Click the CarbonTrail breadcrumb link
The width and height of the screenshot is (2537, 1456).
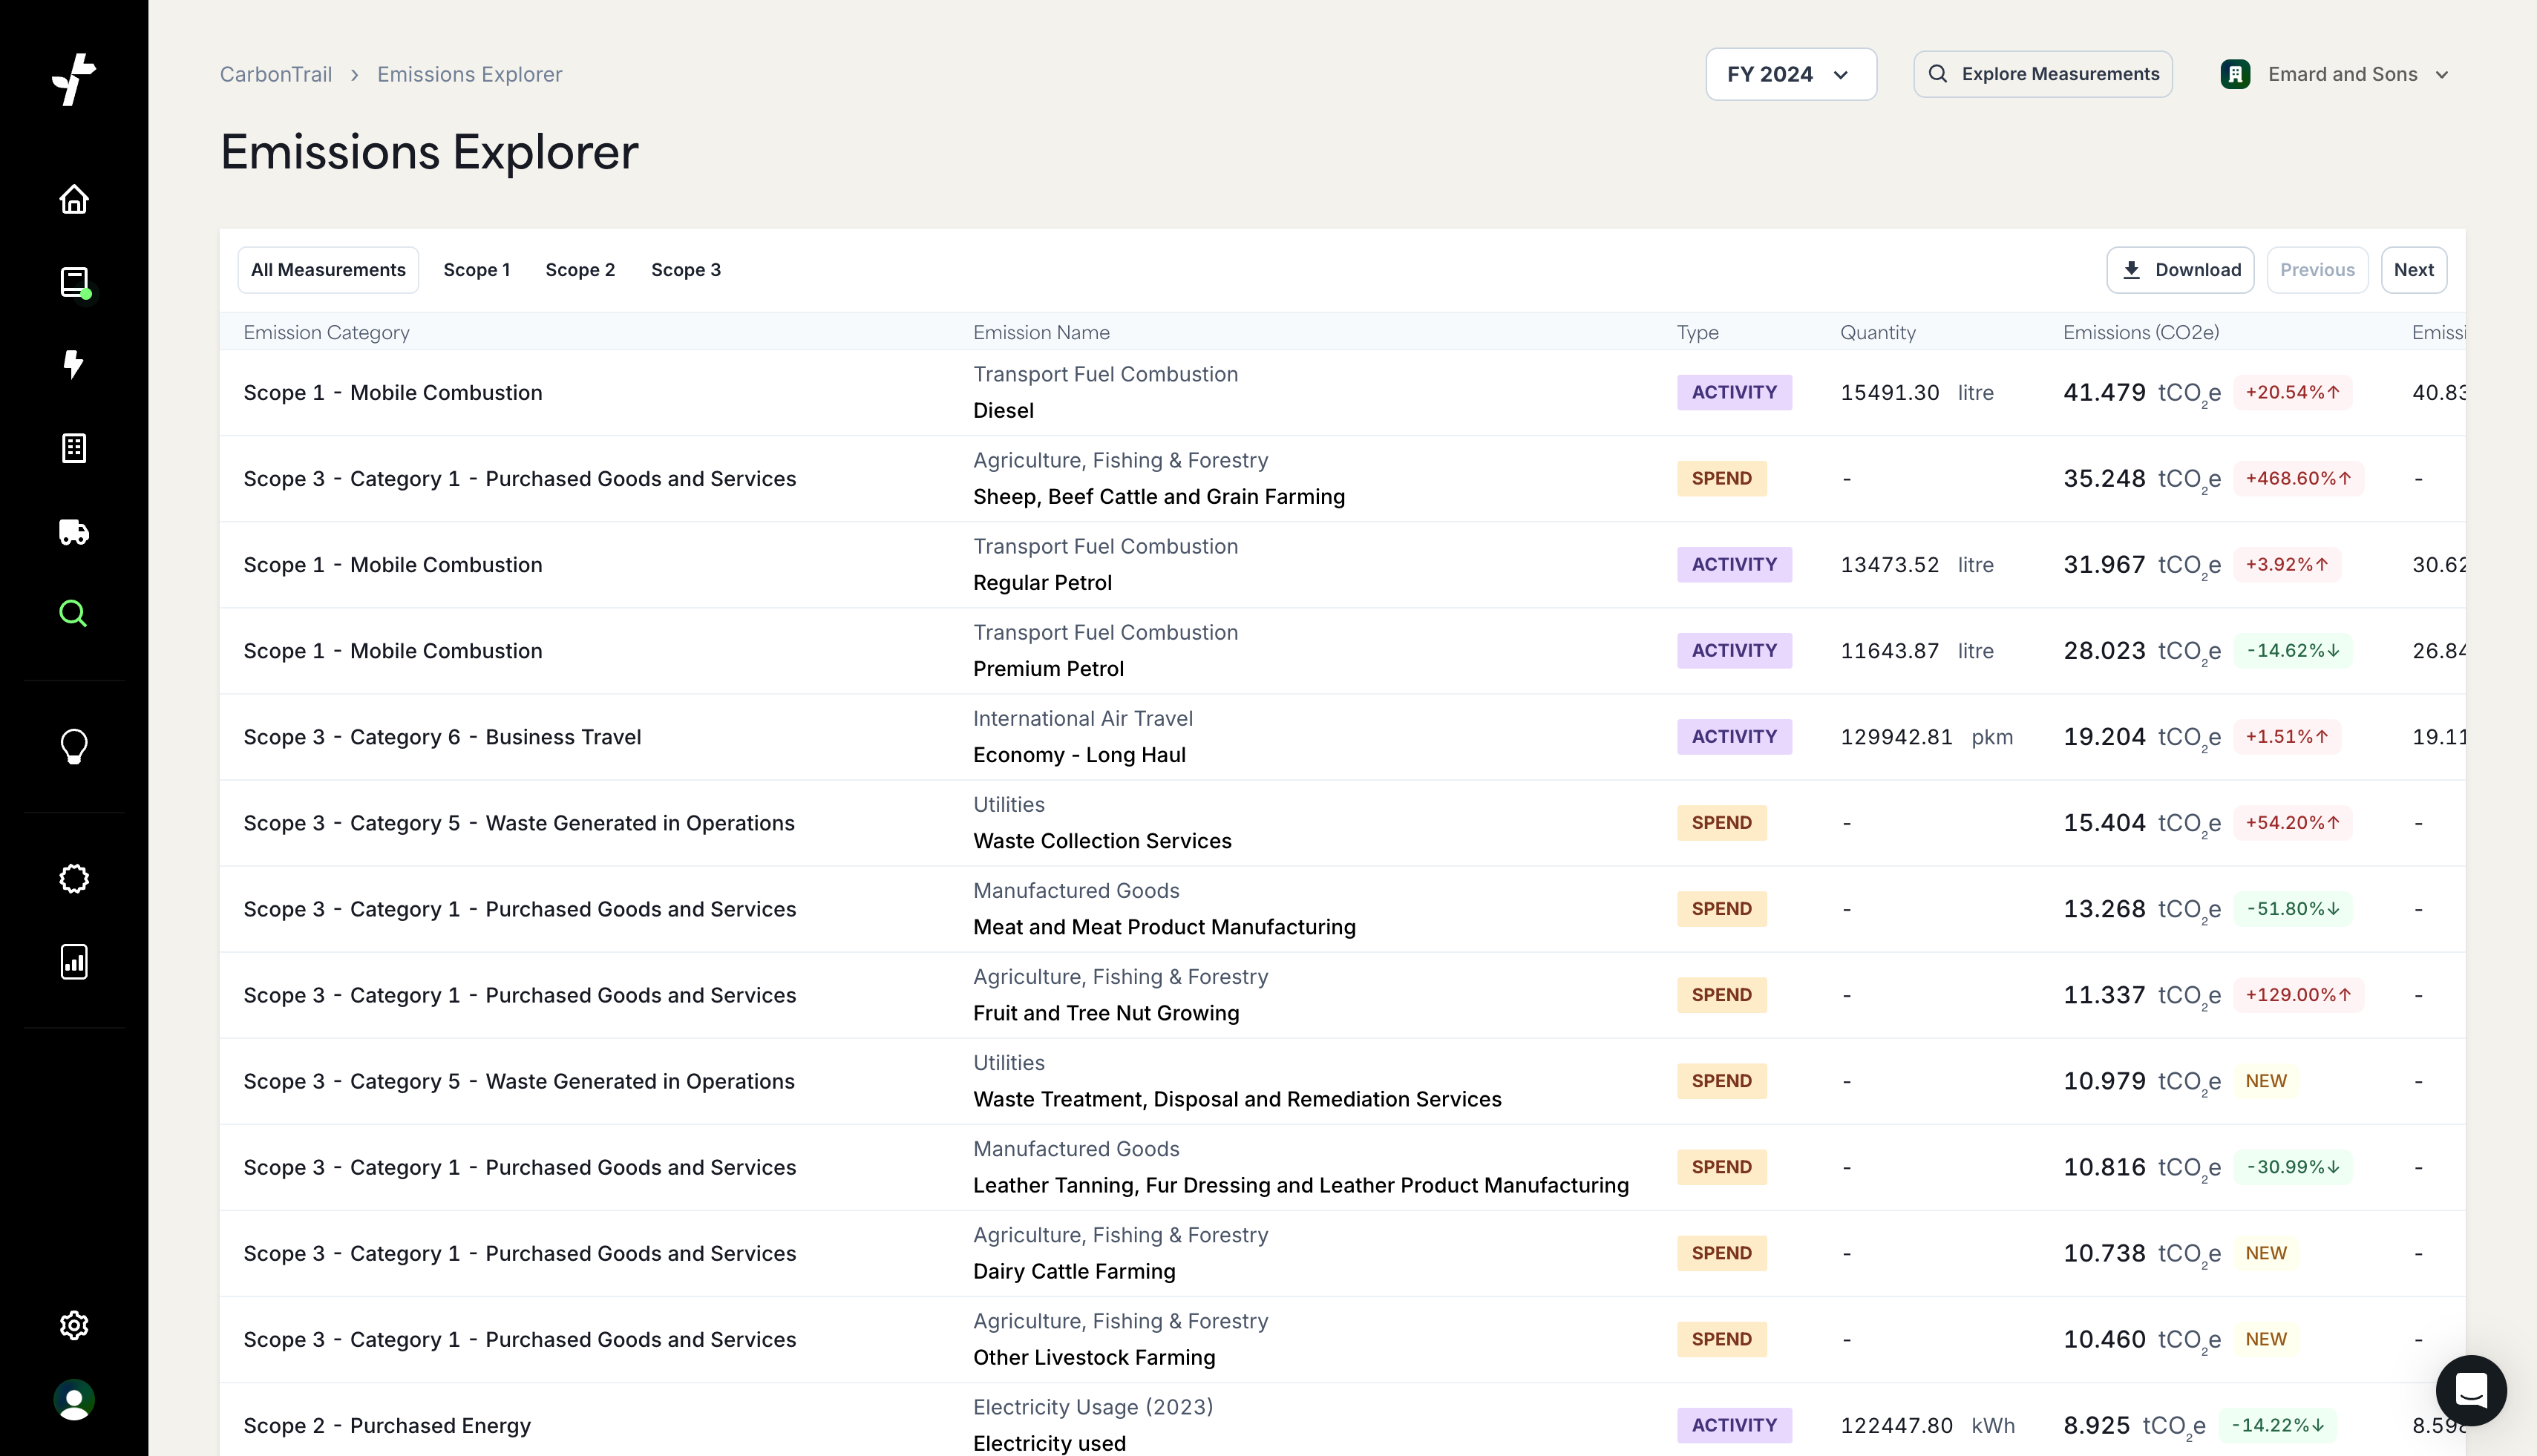tap(276, 74)
